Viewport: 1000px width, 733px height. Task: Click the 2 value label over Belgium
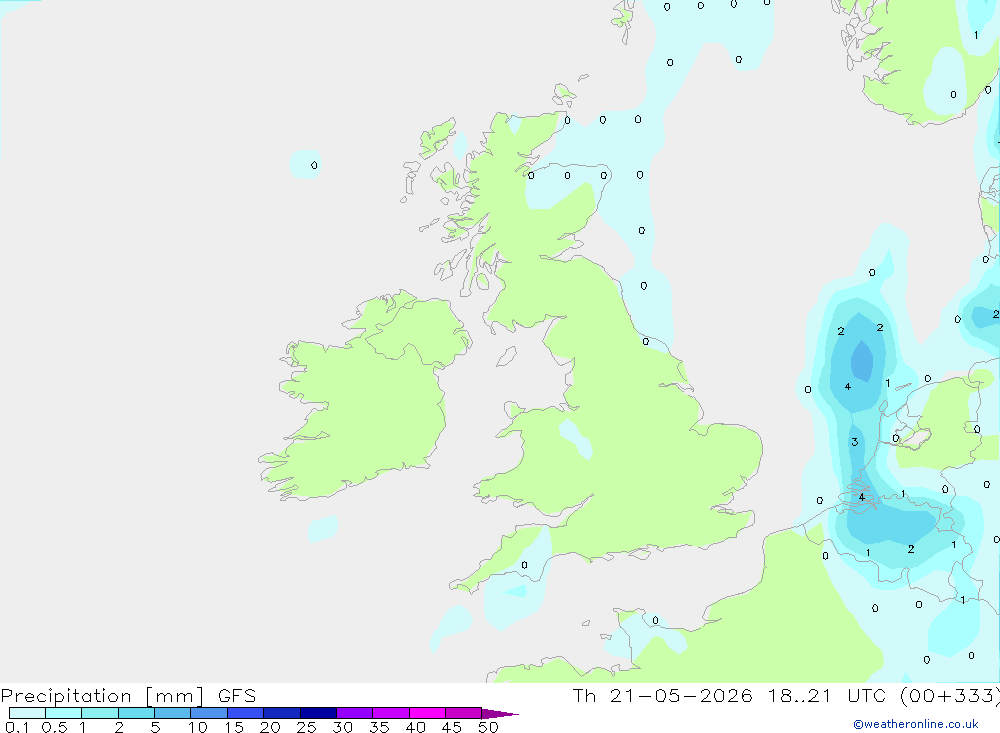click(911, 549)
